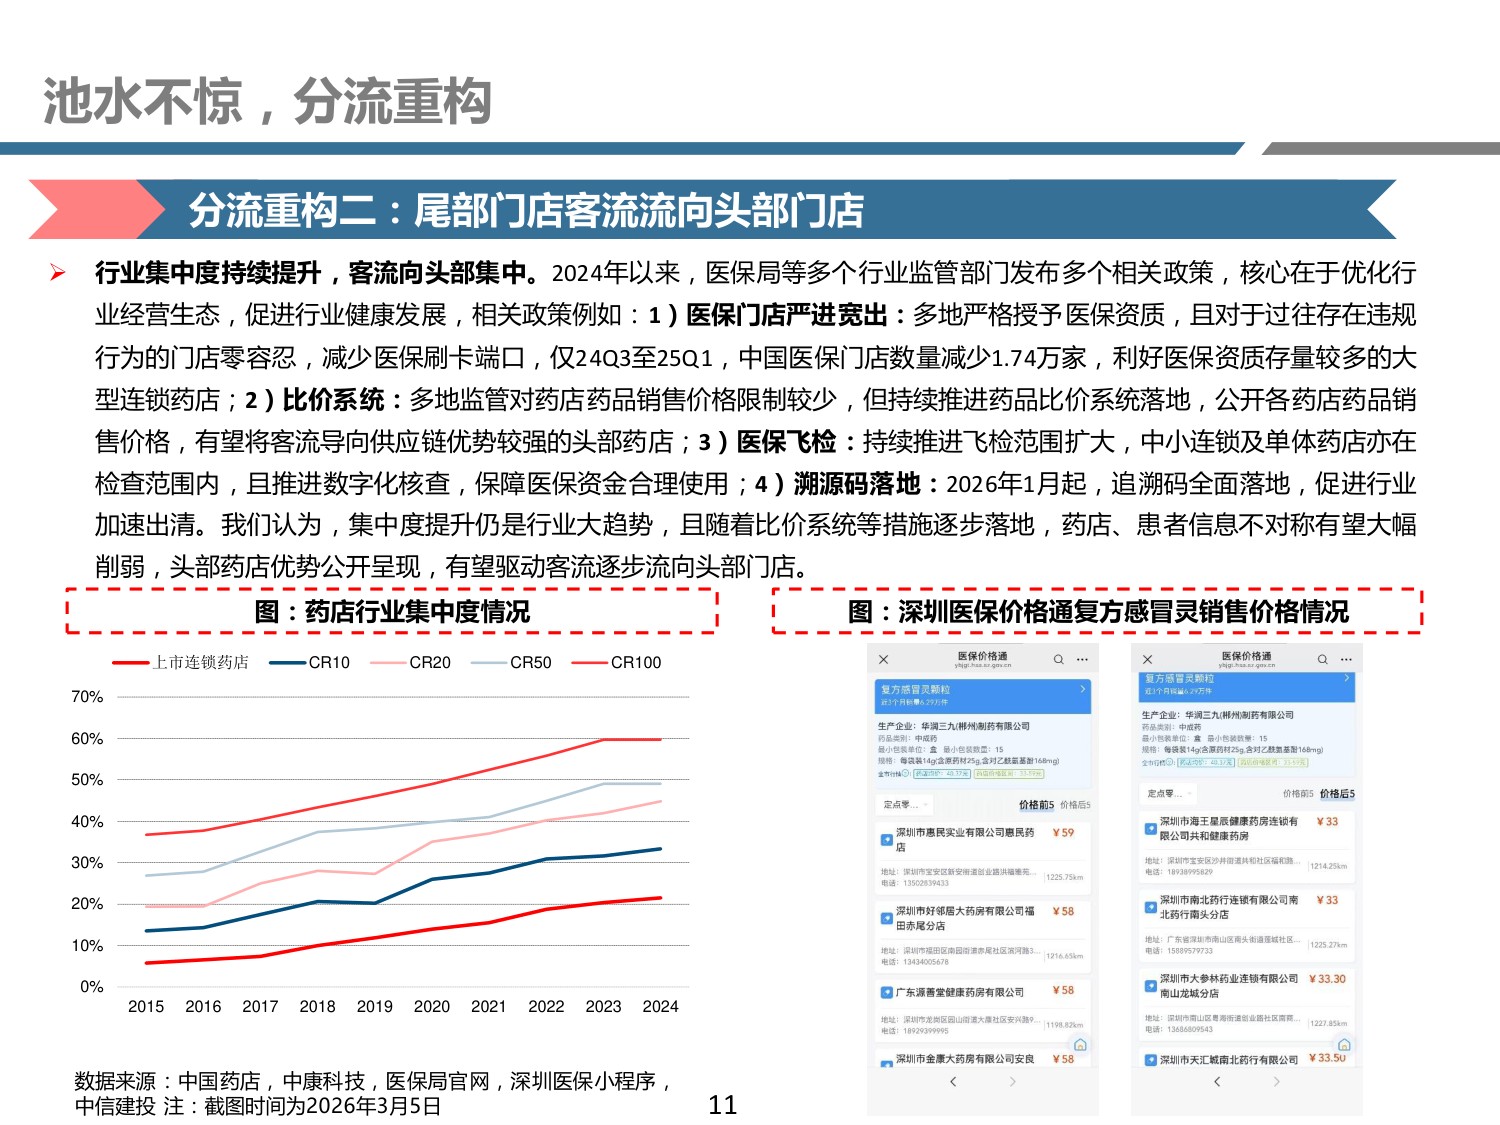Viewport: 1500px width, 1125px height.
Task: Click the ¥33.50 price in right phone
Action: 1327,1057
